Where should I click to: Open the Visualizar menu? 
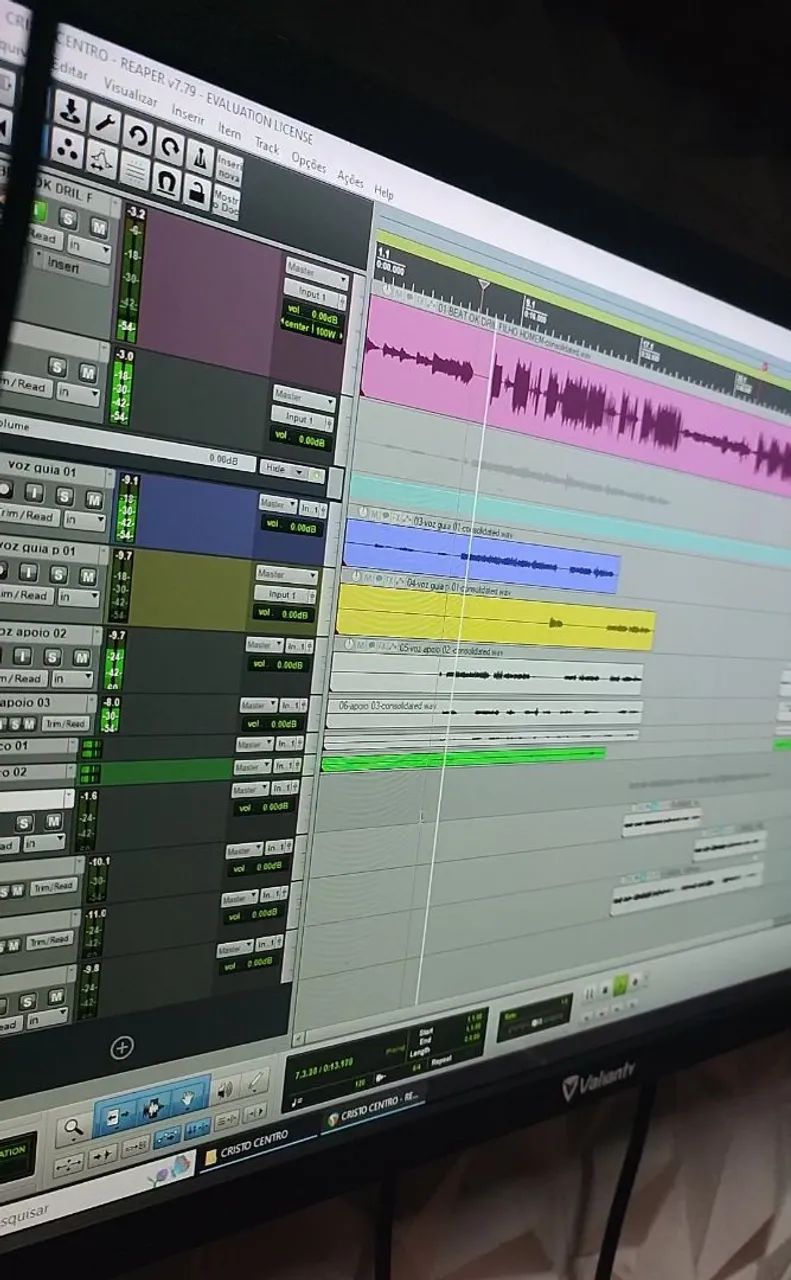131,93
